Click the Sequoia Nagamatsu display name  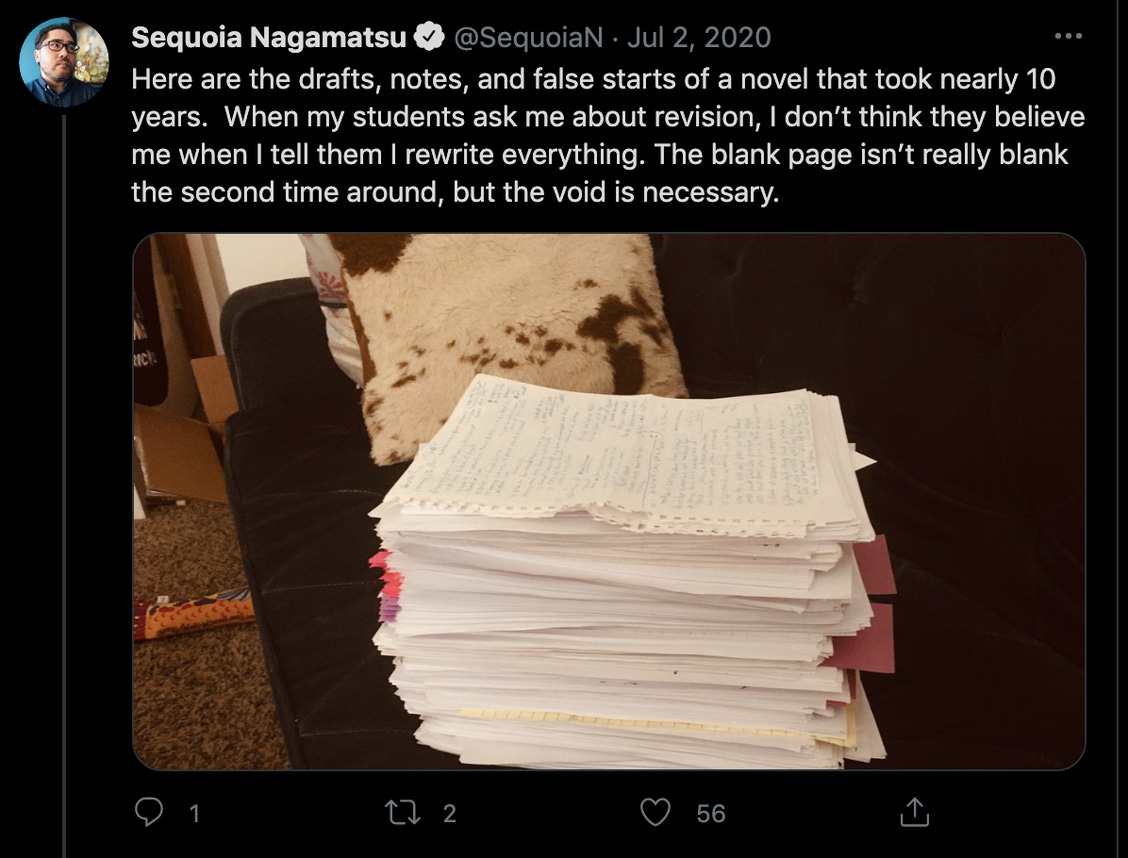click(x=269, y=37)
